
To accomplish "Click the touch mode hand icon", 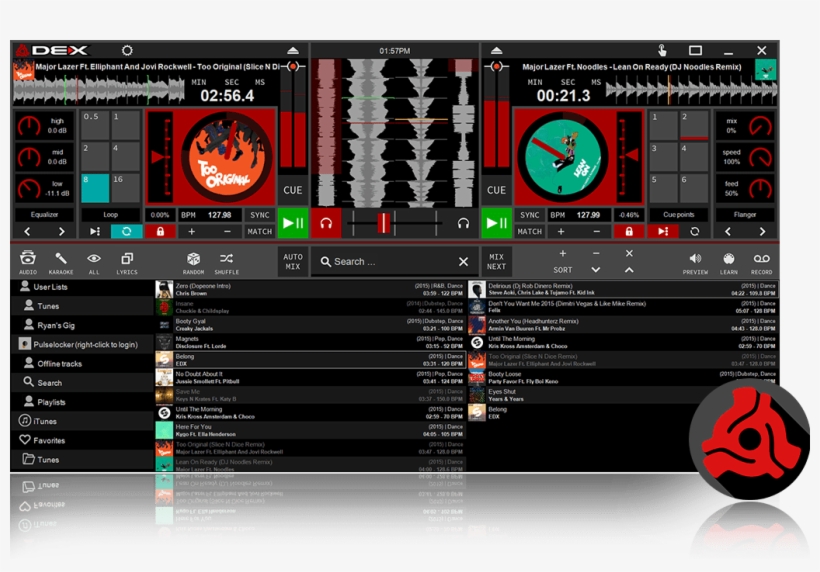I will point(662,51).
